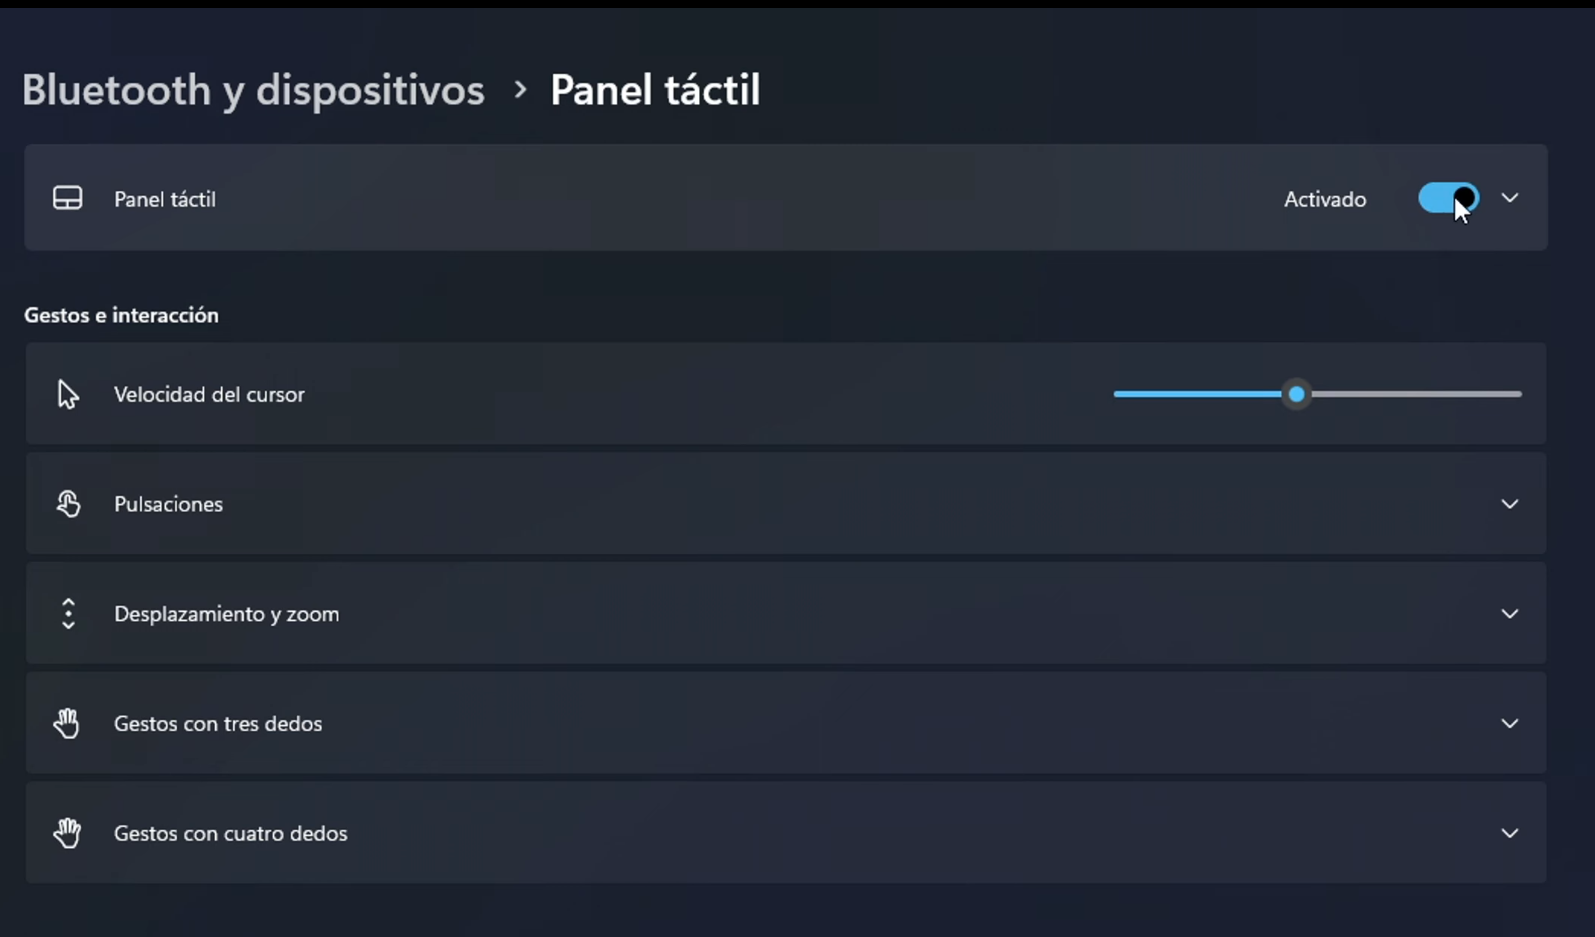The width and height of the screenshot is (1595, 937).
Task: Expand Gestos con tres dedos settings
Action: coord(1510,723)
